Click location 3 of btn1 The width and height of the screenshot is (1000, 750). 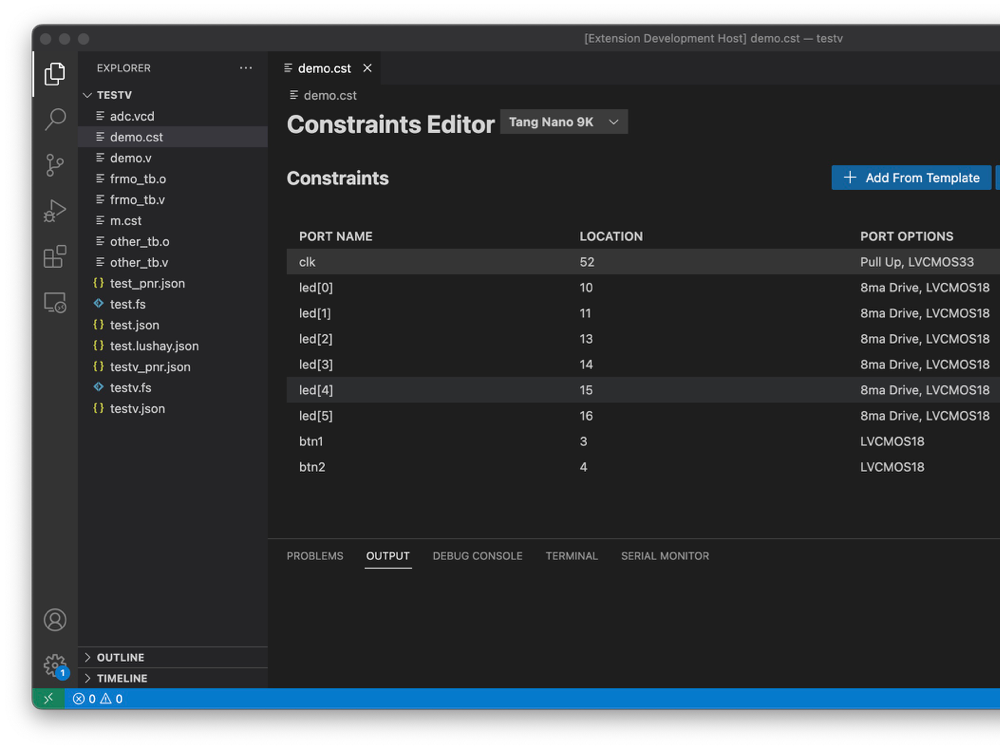[584, 441]
